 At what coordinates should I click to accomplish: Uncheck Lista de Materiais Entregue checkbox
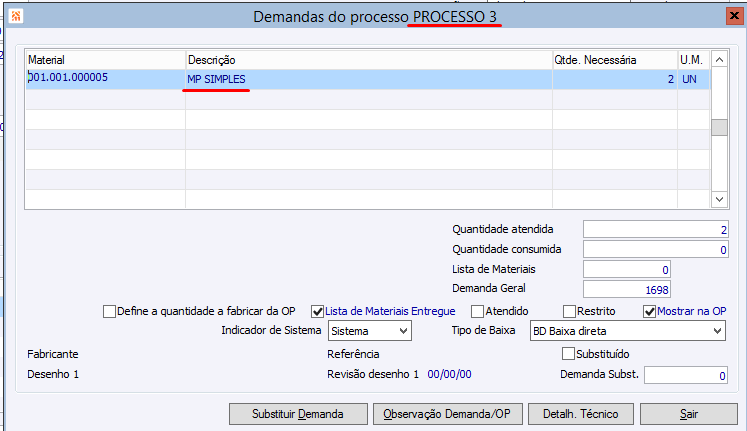(x=317, y=311)
